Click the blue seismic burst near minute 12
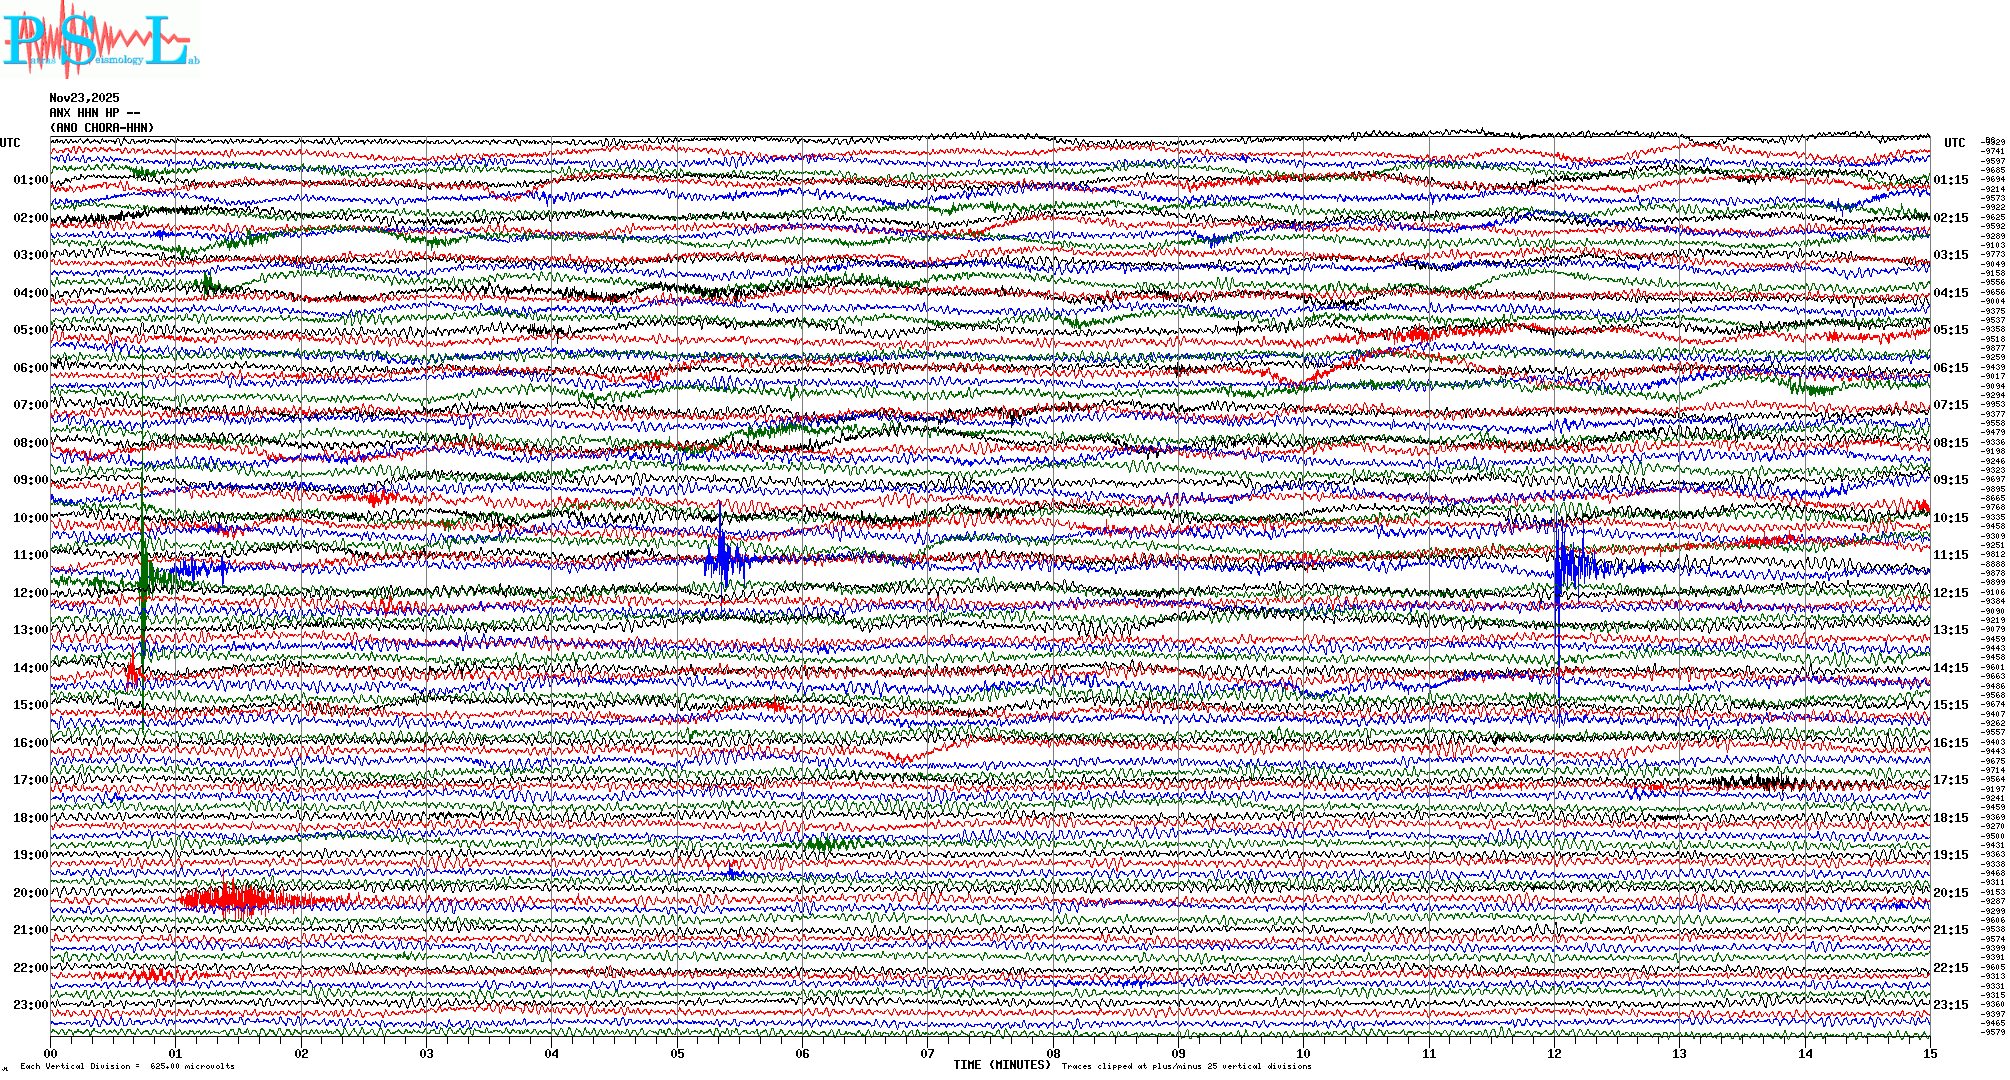 tap(1570, 567)
